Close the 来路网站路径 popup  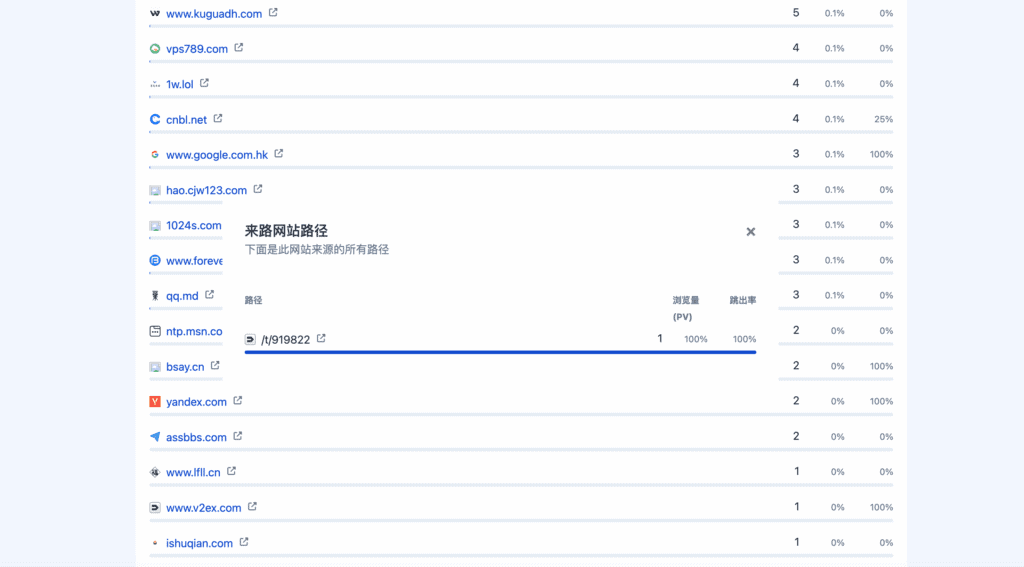pos(750,231)
